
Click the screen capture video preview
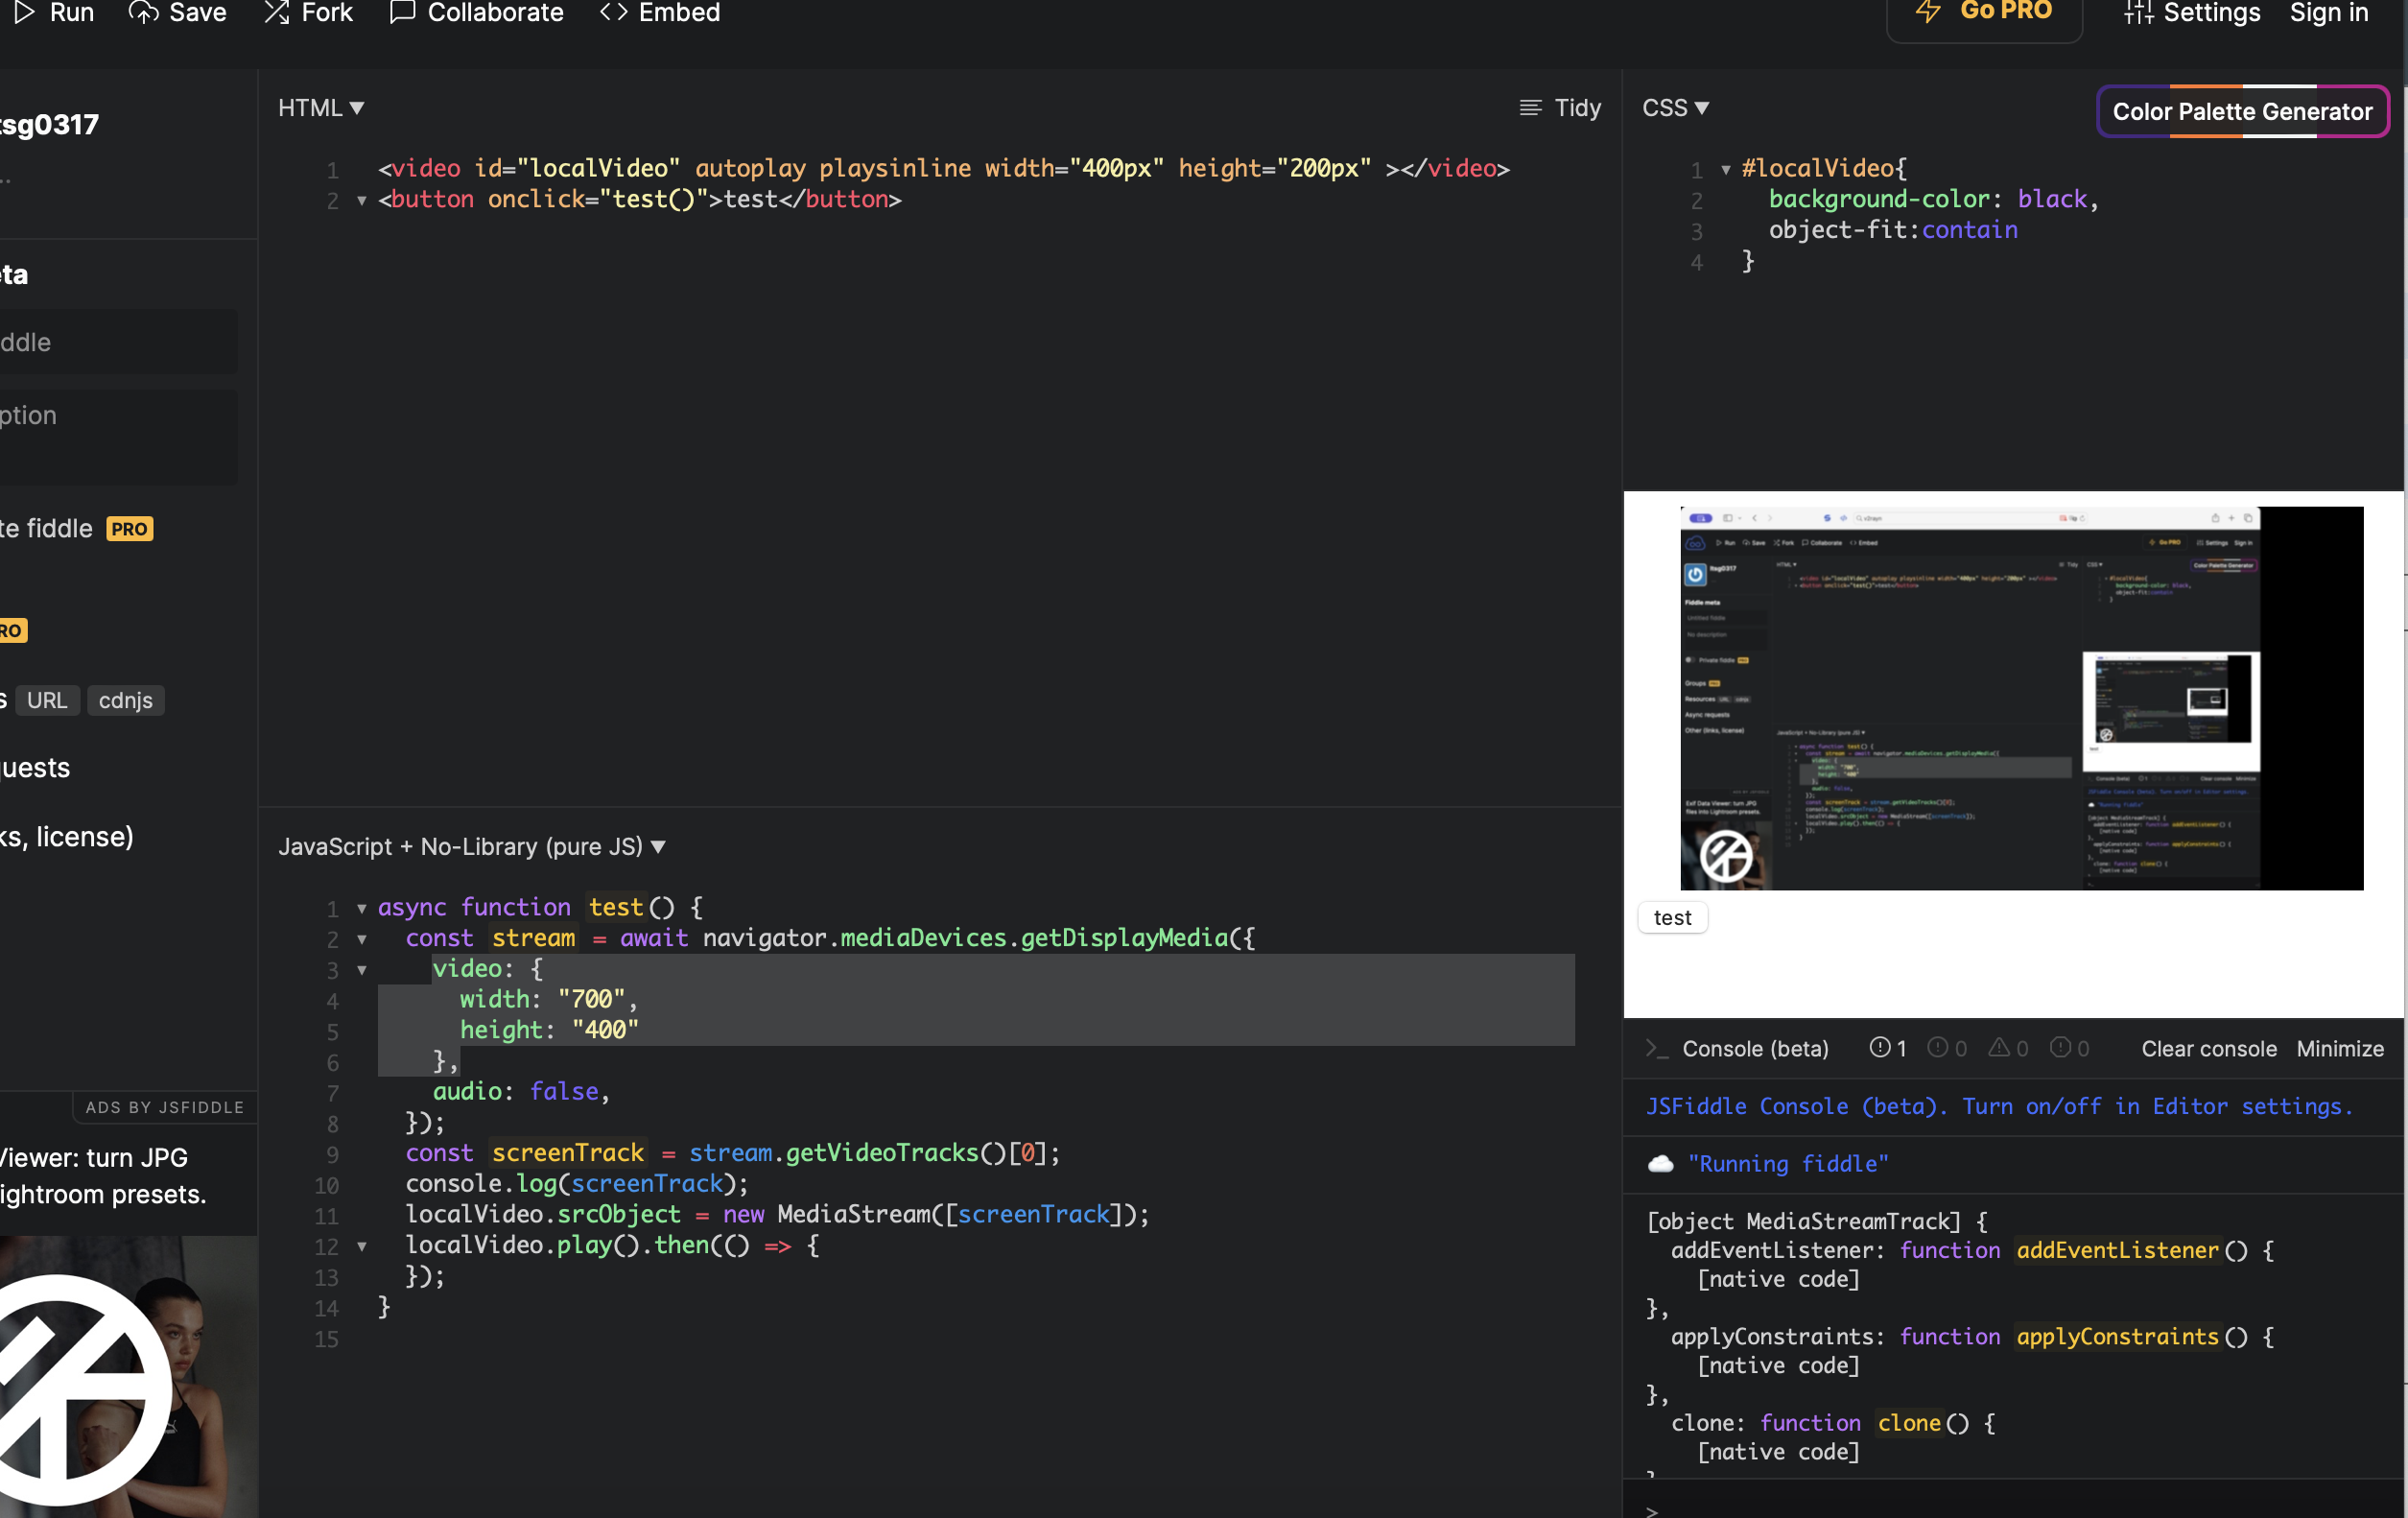[2020, 698]
